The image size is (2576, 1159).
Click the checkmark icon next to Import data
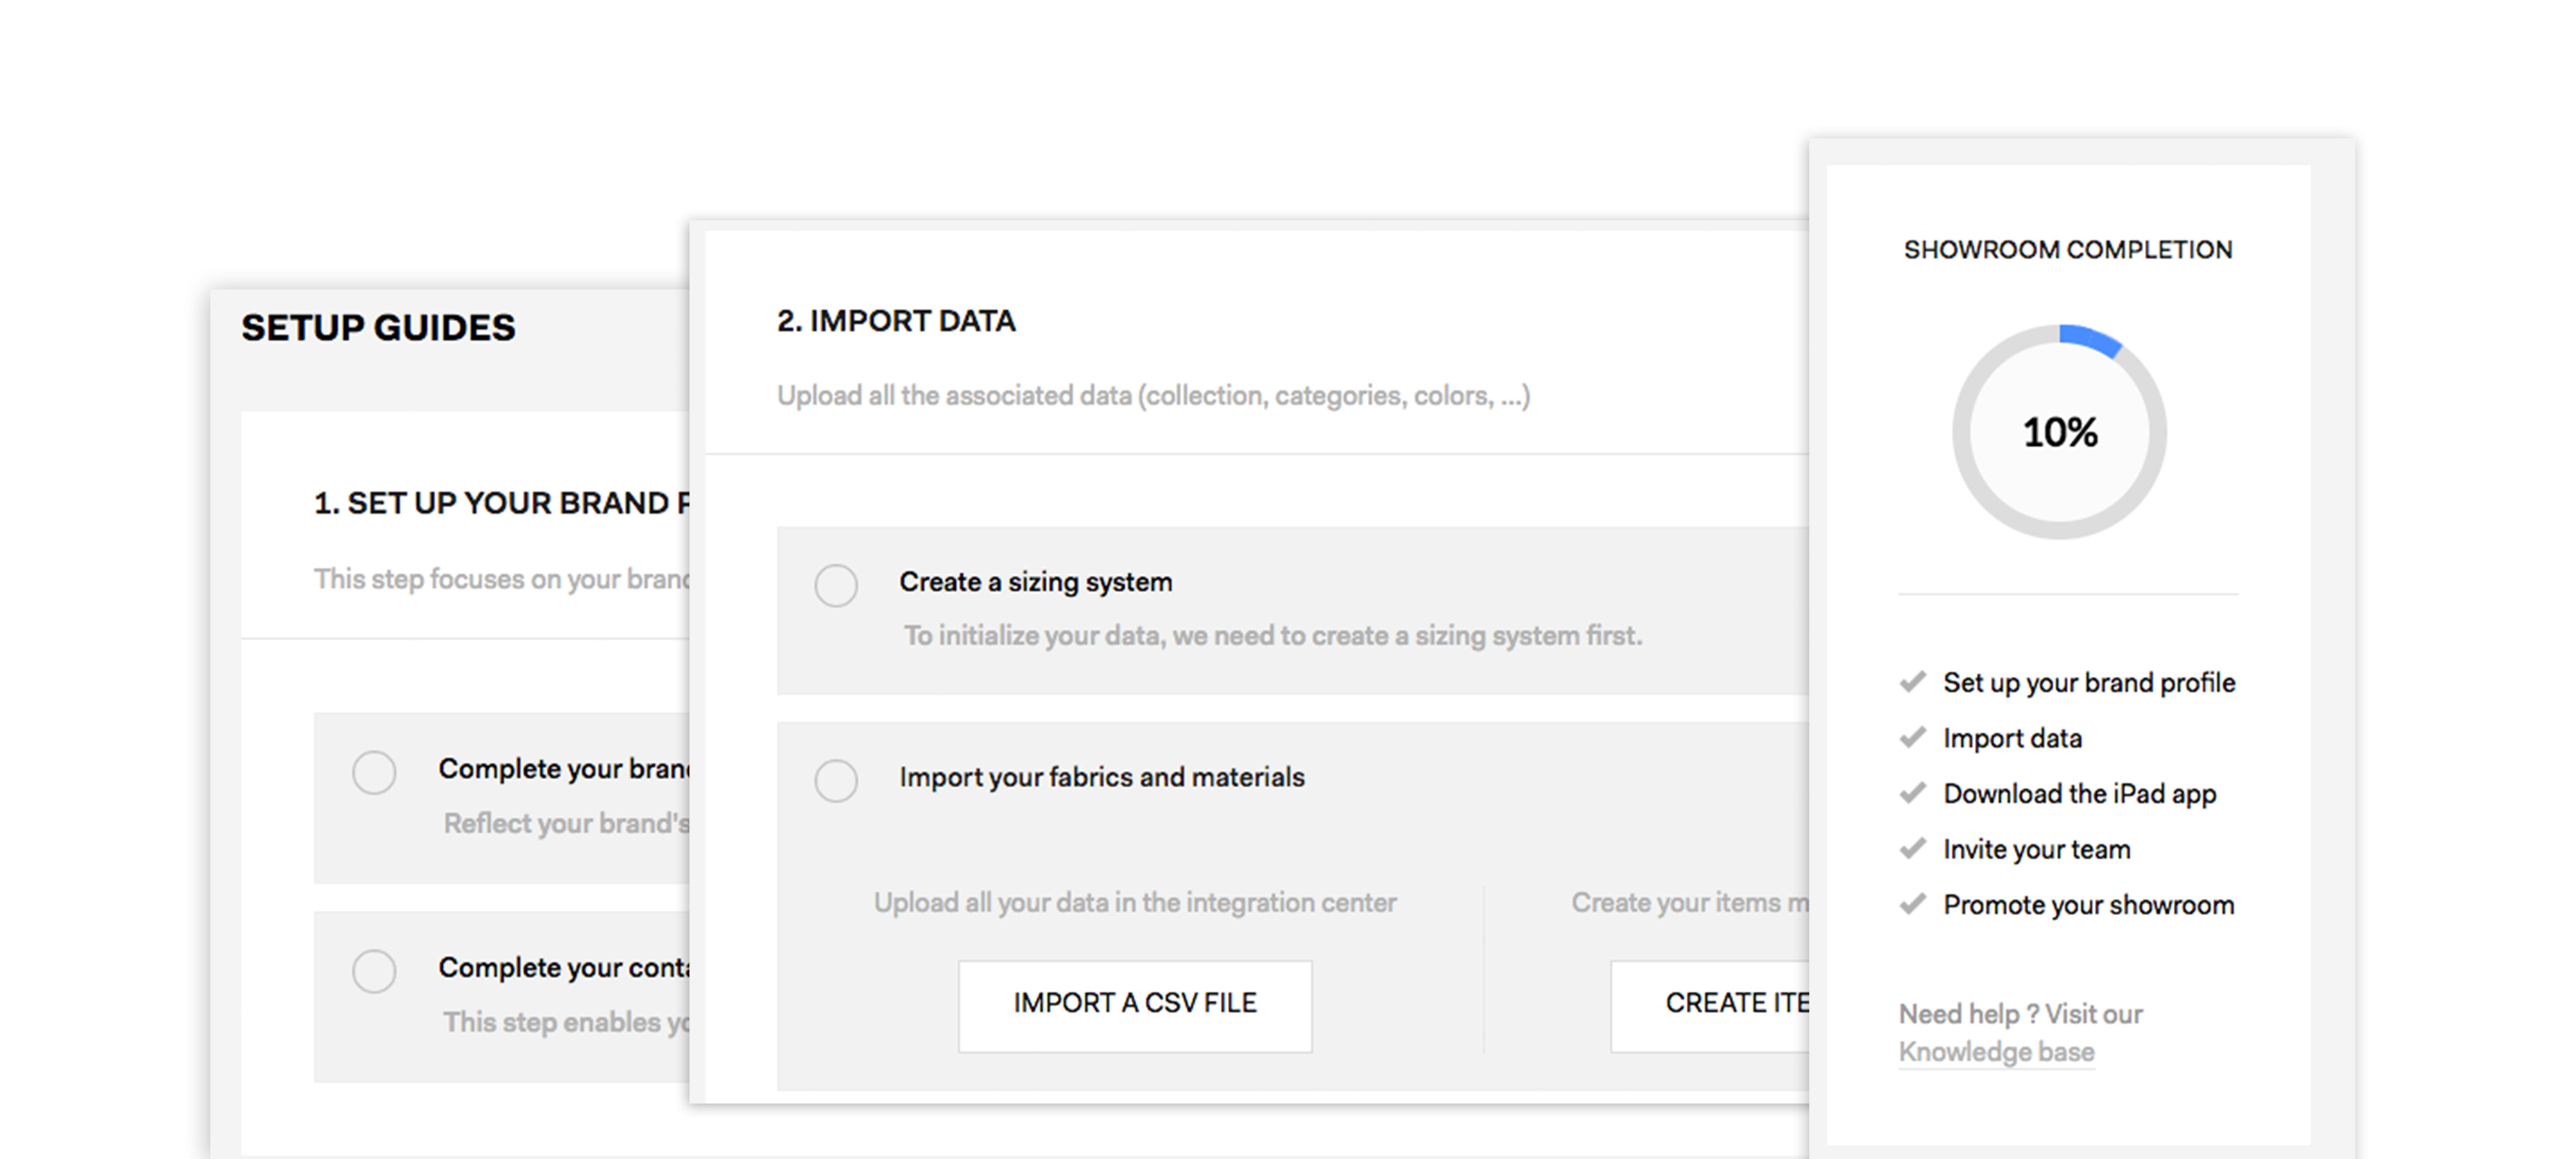(1912, 738)
